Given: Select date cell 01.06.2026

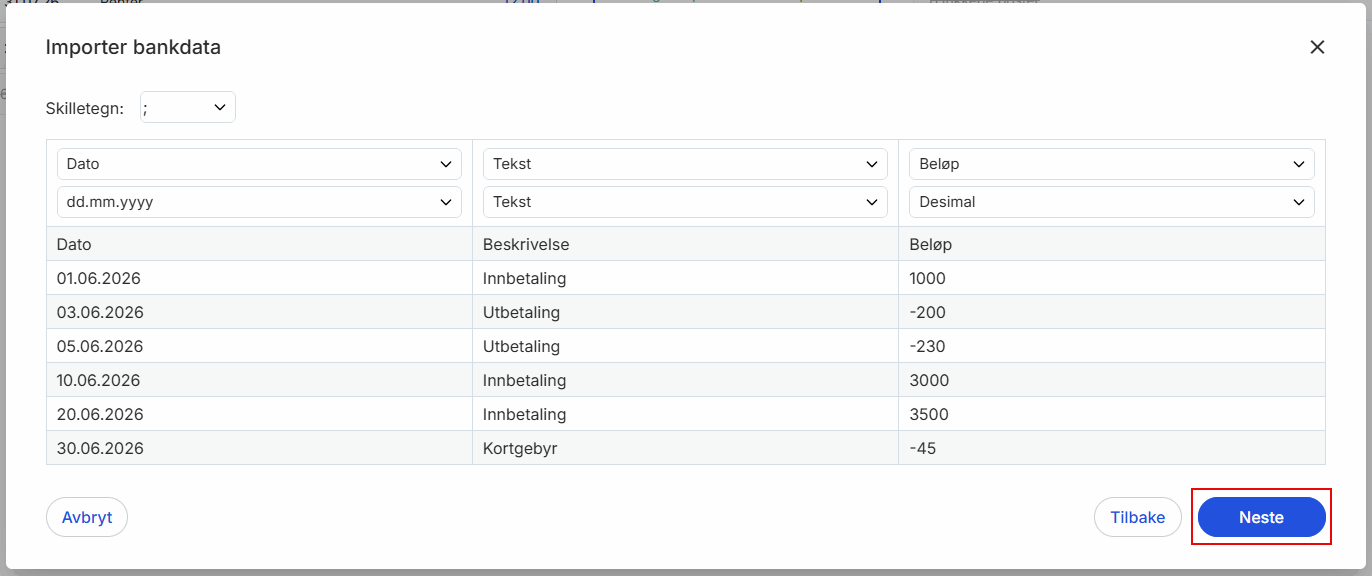Looking at the screenshot, I should 259,278.
